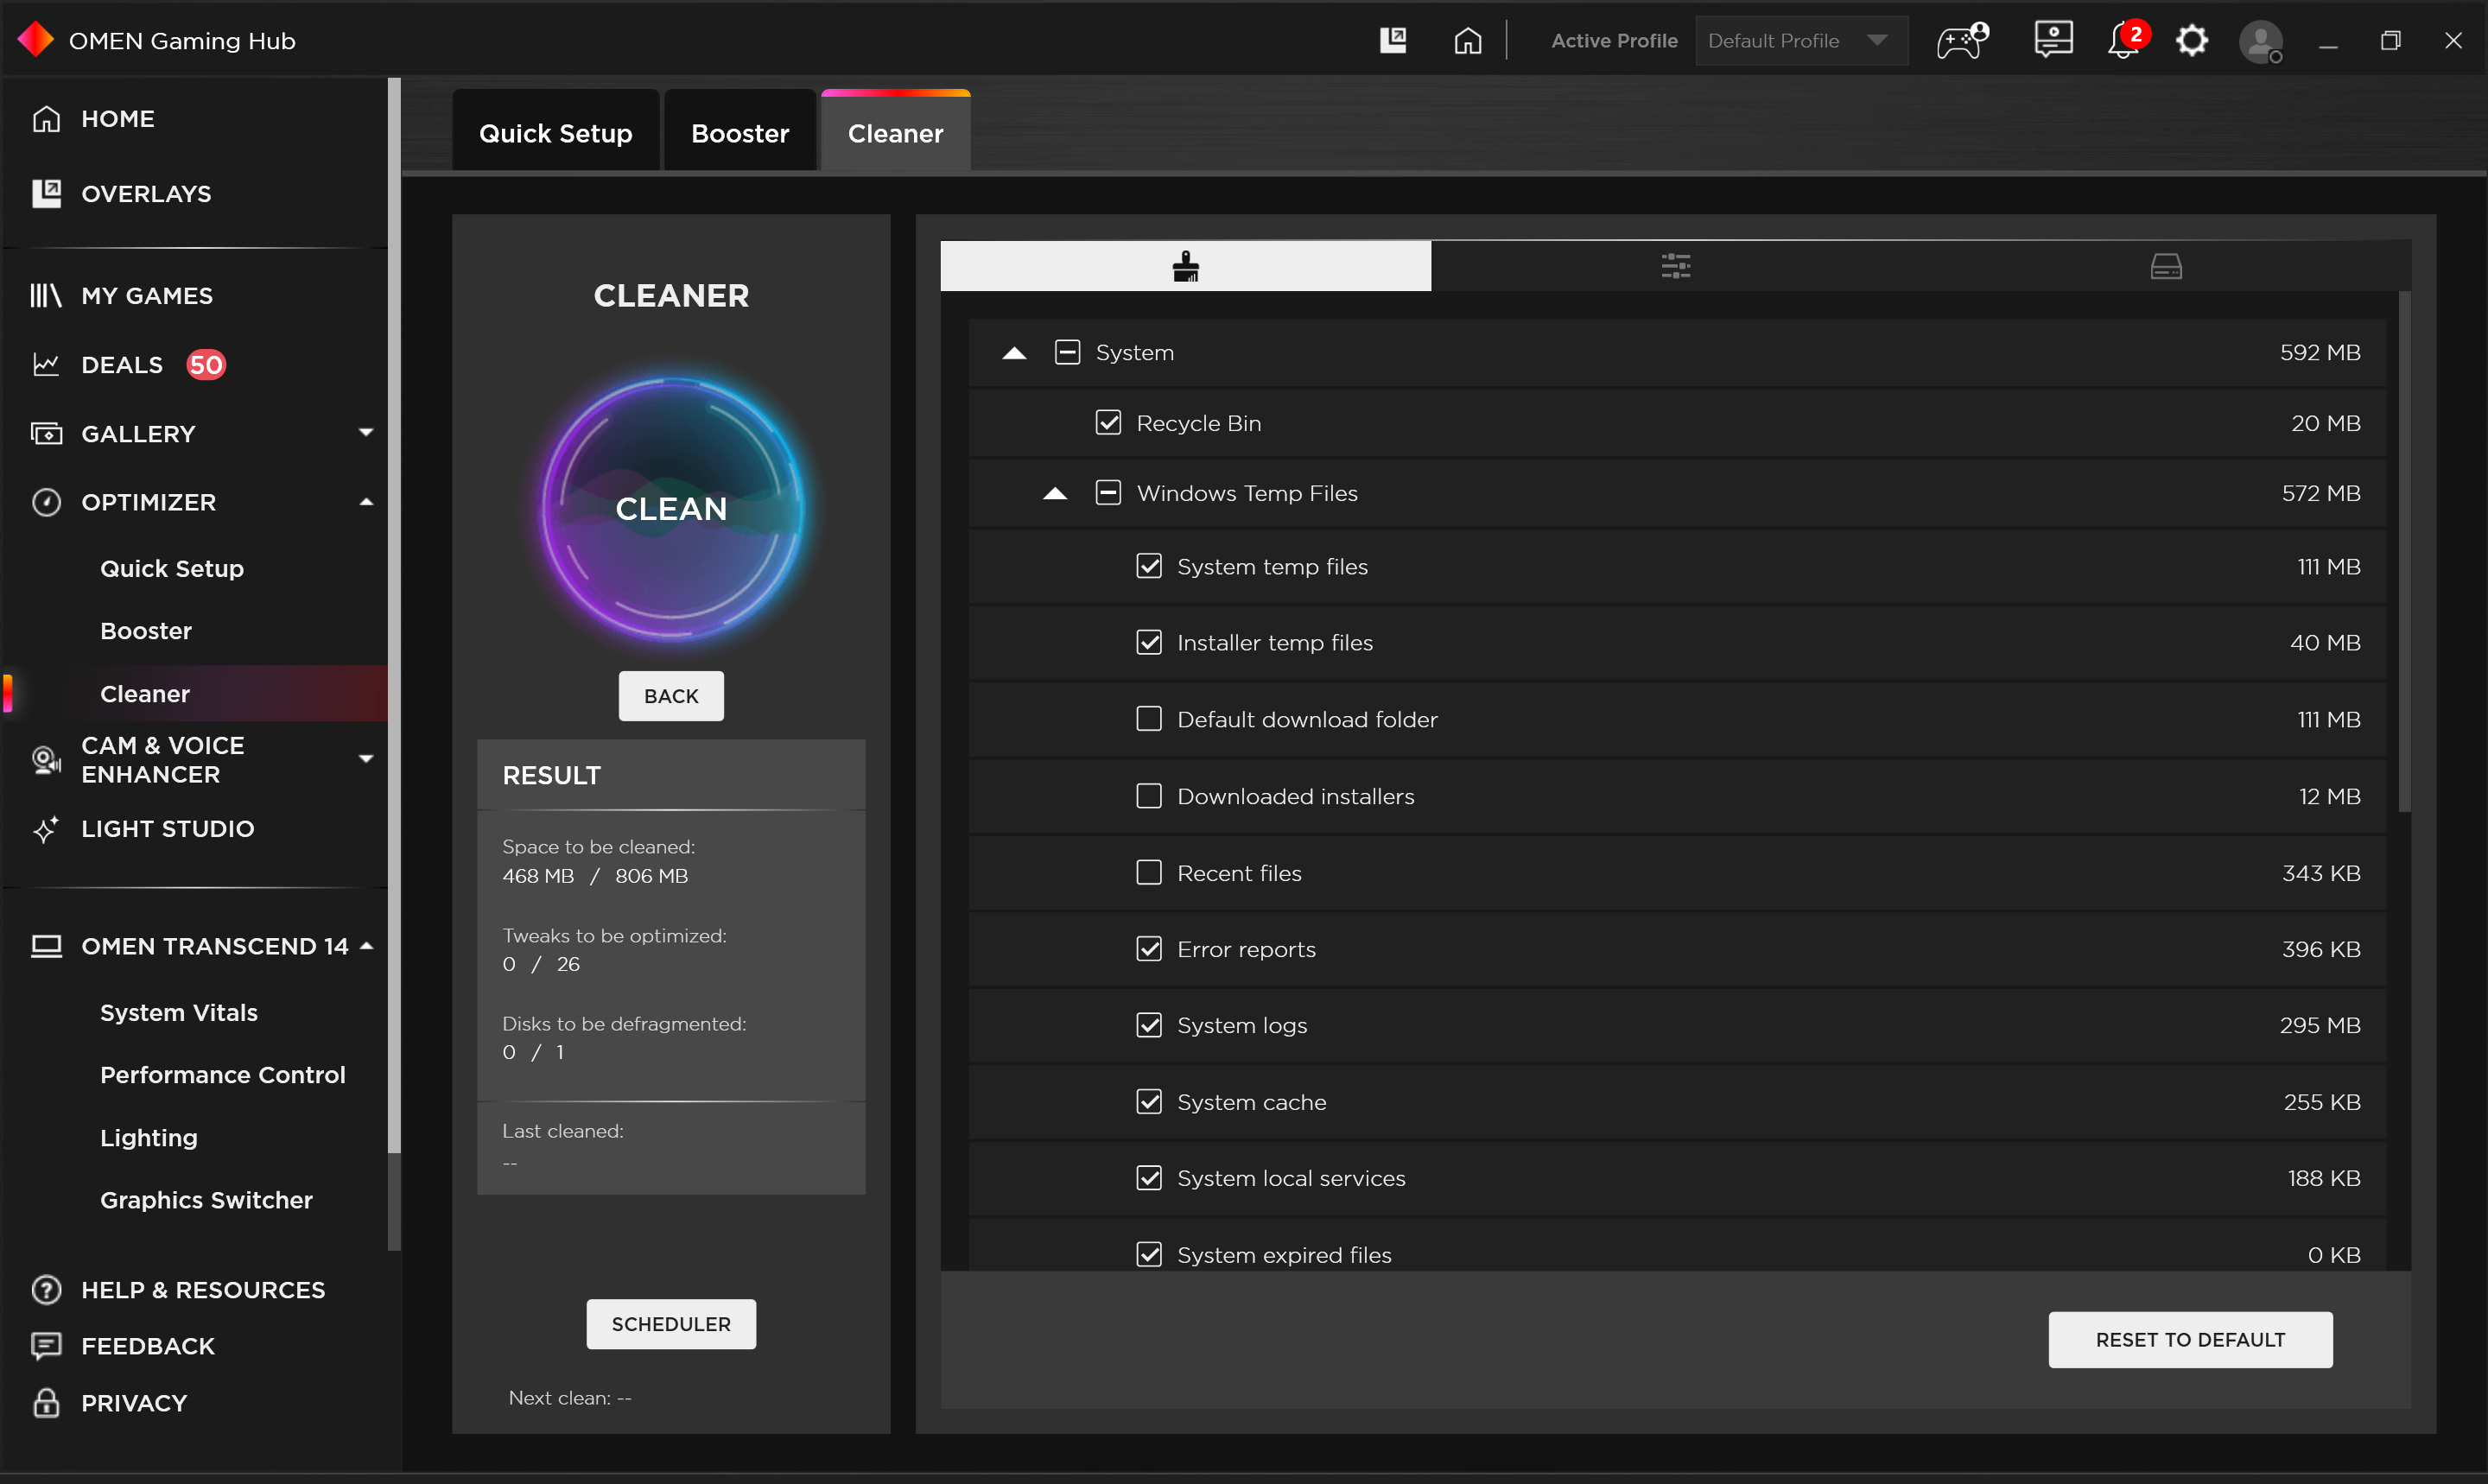This screenshot has width=2488, height=1484.
Task: Uncheck Installer temp files
Action: tap(1149, 643)
